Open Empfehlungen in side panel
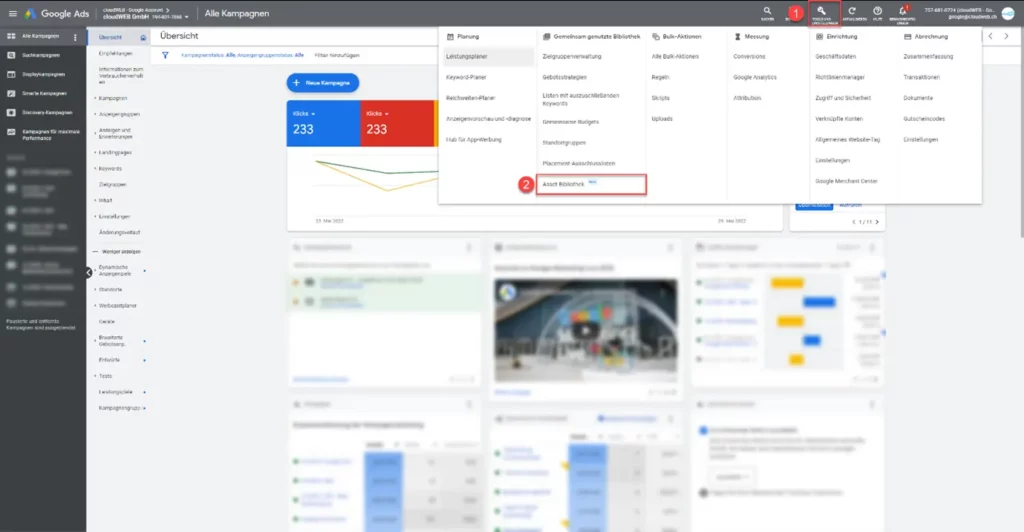 coord(116,54)
